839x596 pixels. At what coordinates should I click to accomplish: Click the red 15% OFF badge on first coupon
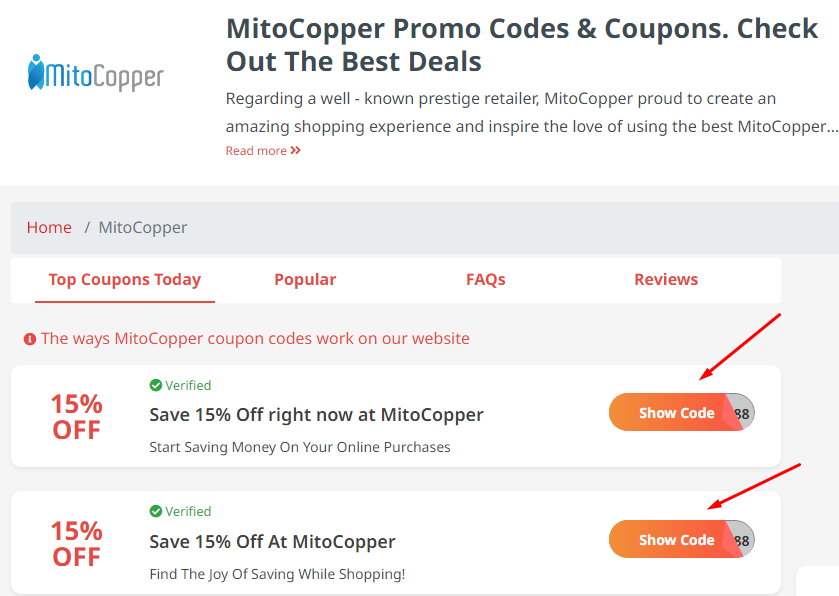[x=77, y=417]
